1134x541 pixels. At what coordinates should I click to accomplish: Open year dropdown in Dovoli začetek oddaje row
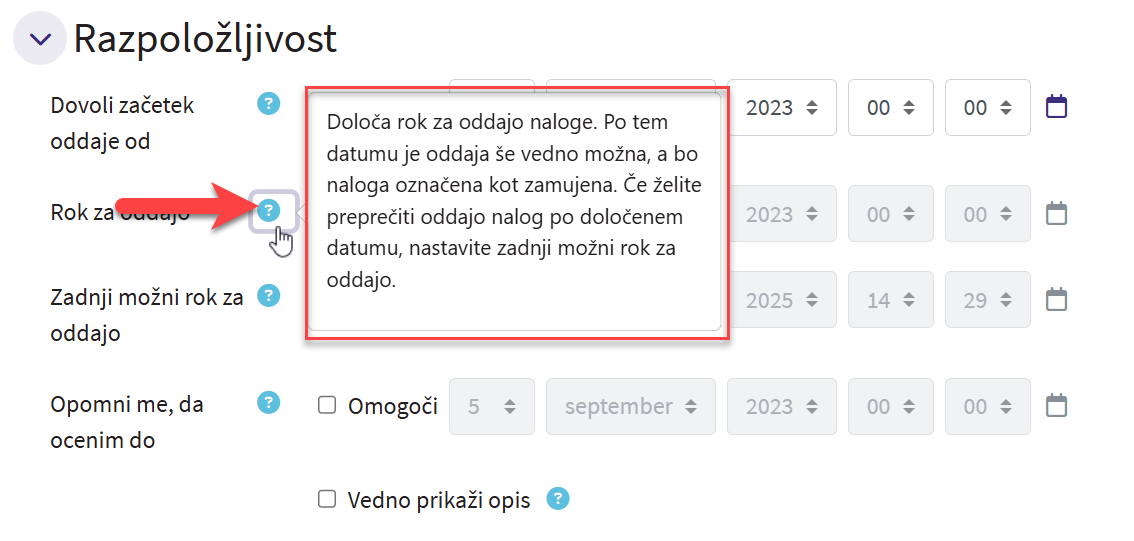point(781,107)
